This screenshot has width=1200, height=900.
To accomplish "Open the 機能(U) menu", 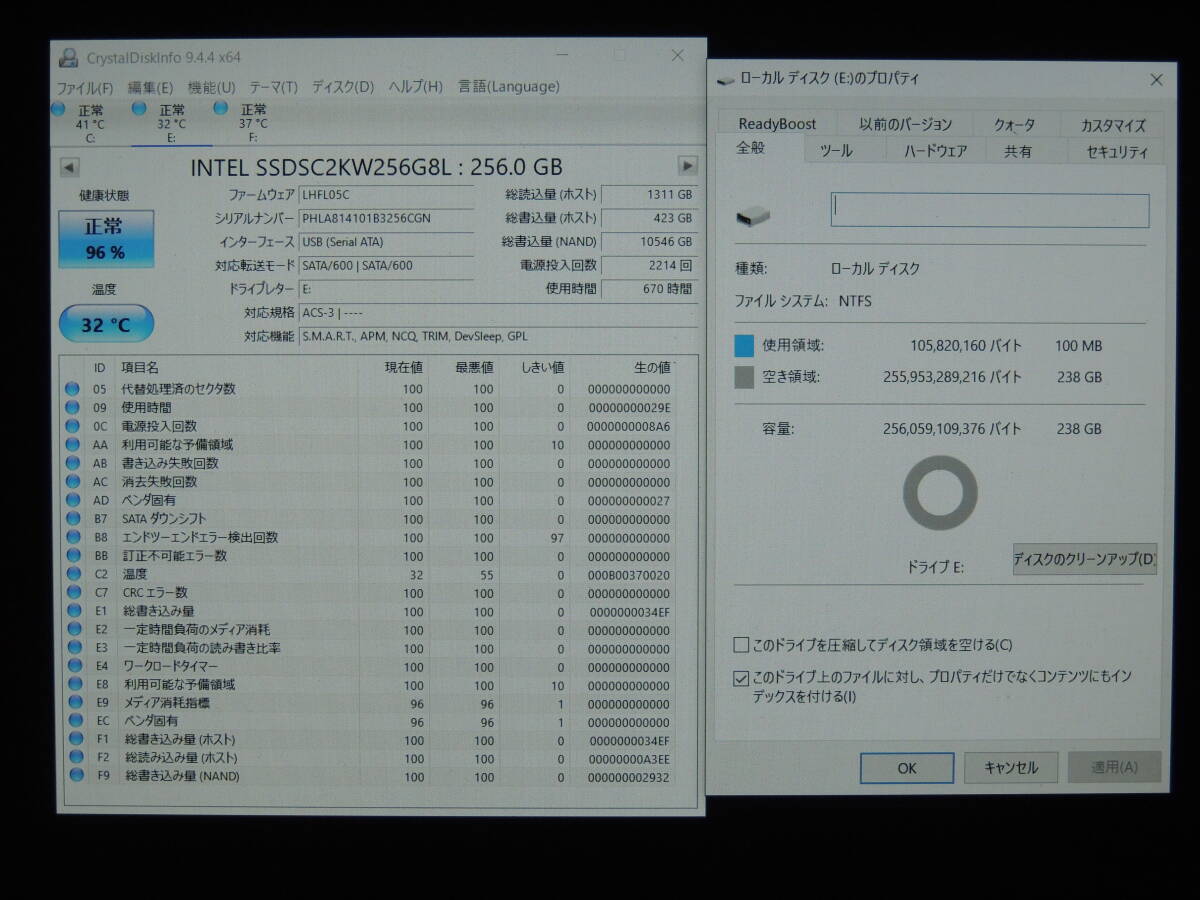I will 211,87.
